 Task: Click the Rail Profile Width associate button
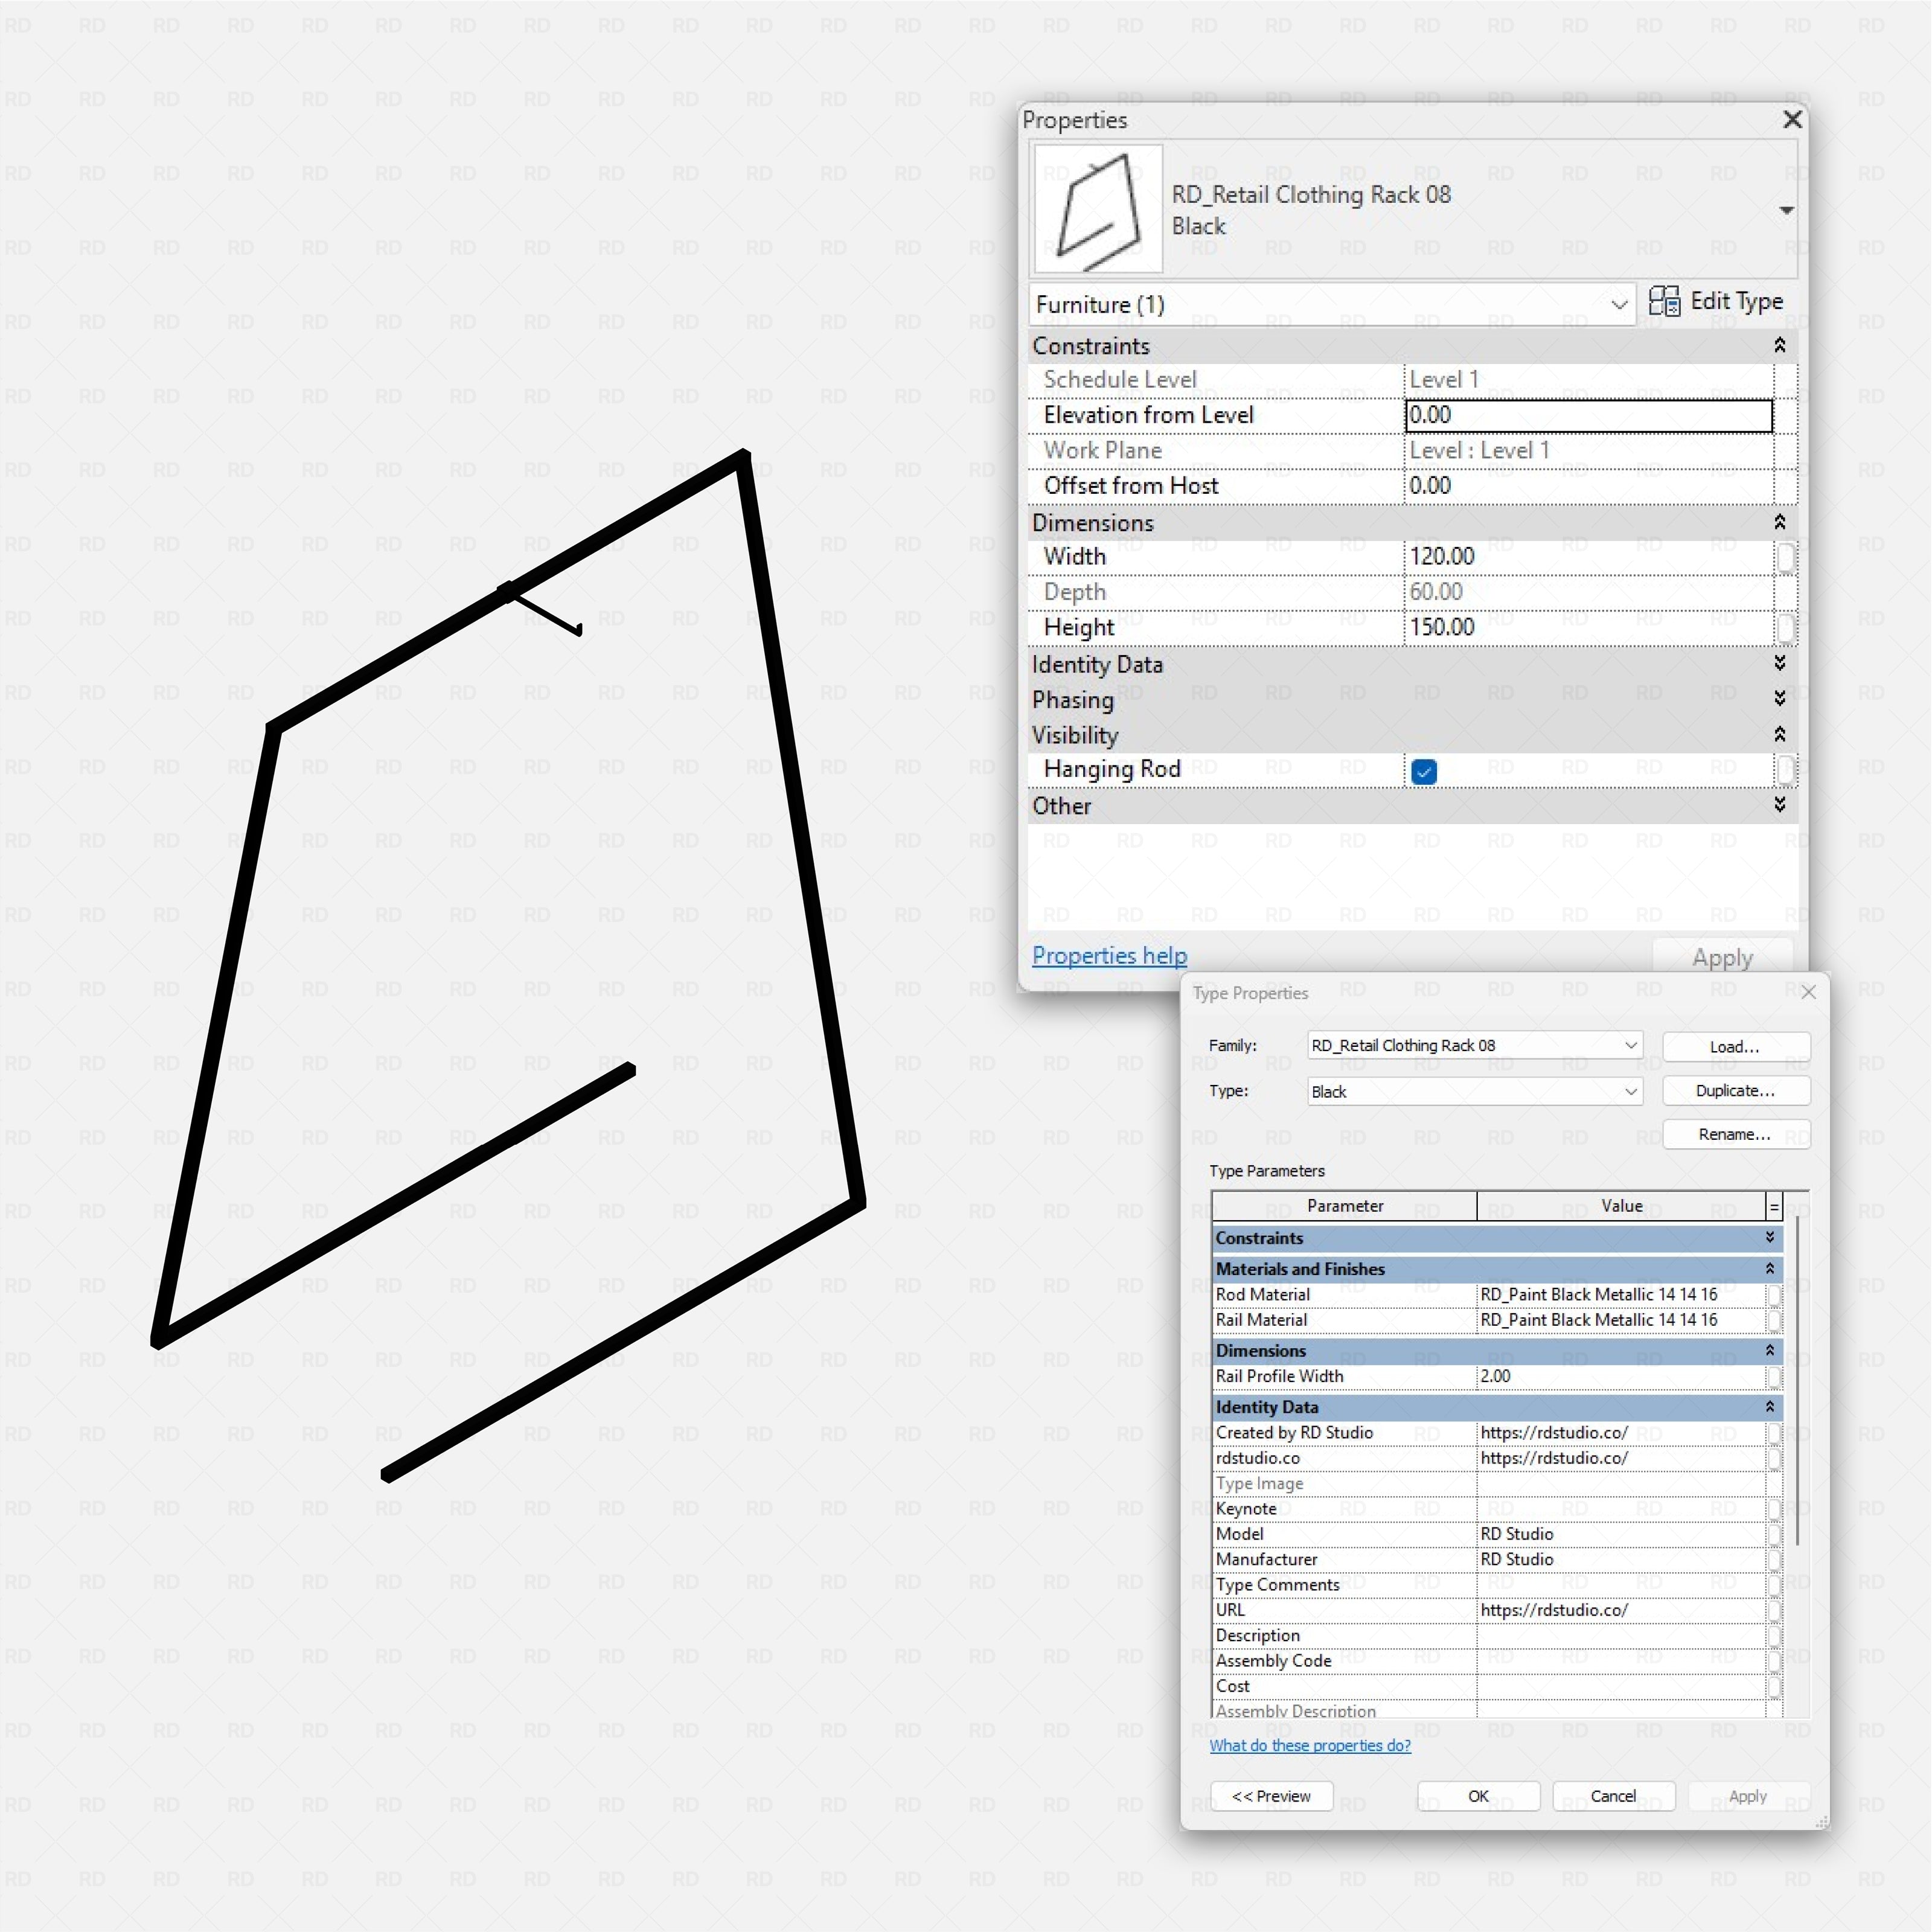[x=1774, y=1377]
